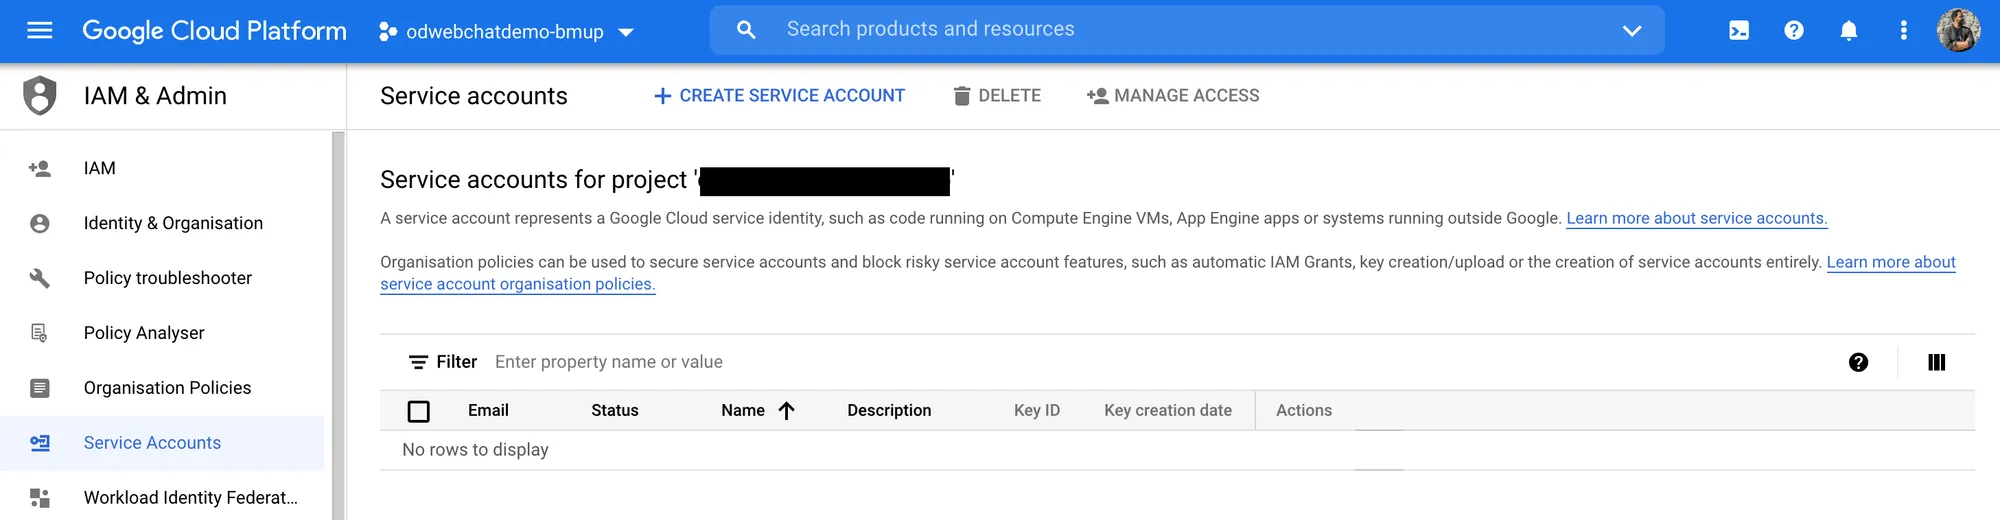This screenshot has width=2000, height=520.
Task: Sort by the Email column header
Action: pos(488,410)
